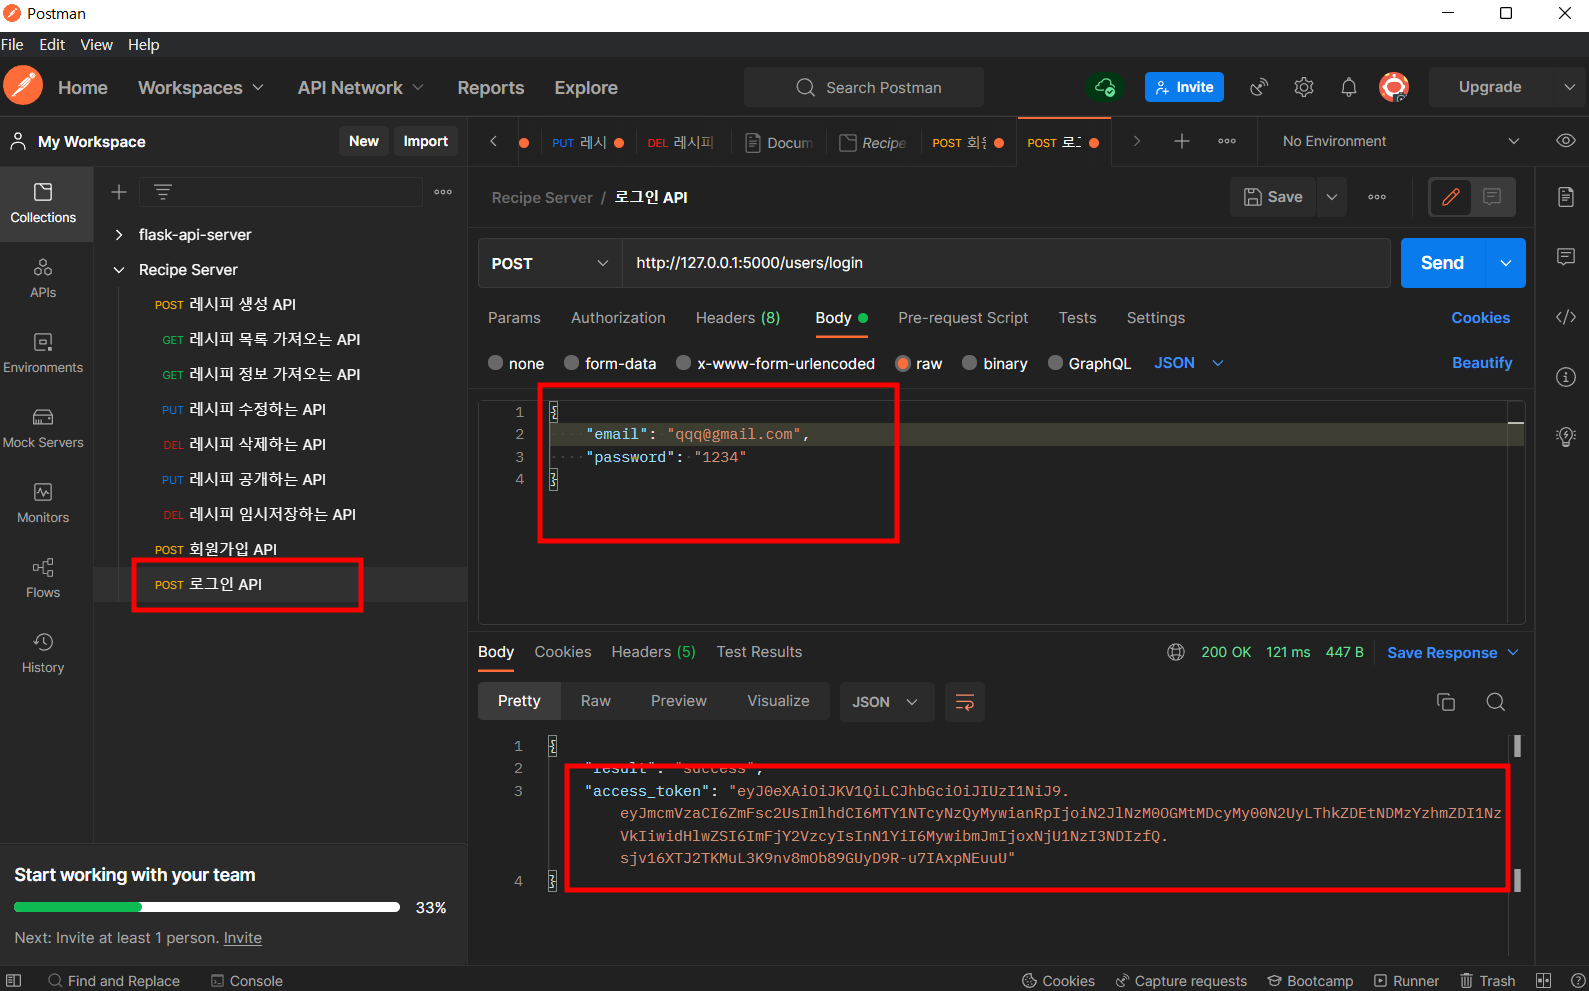Select the raw body type
1589x991 pixels.
tap(919, 363)
